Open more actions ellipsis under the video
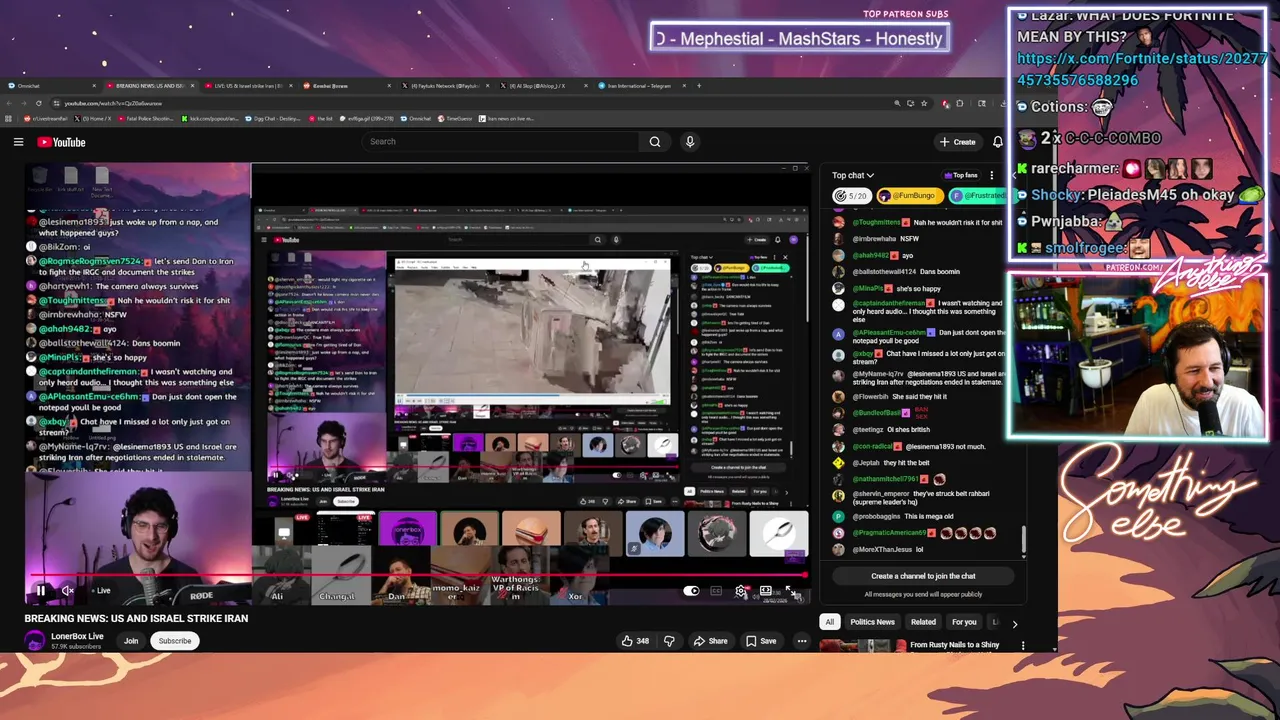Image resolution: width=1280 pixels, height=720 pixels. pos(802,641)
